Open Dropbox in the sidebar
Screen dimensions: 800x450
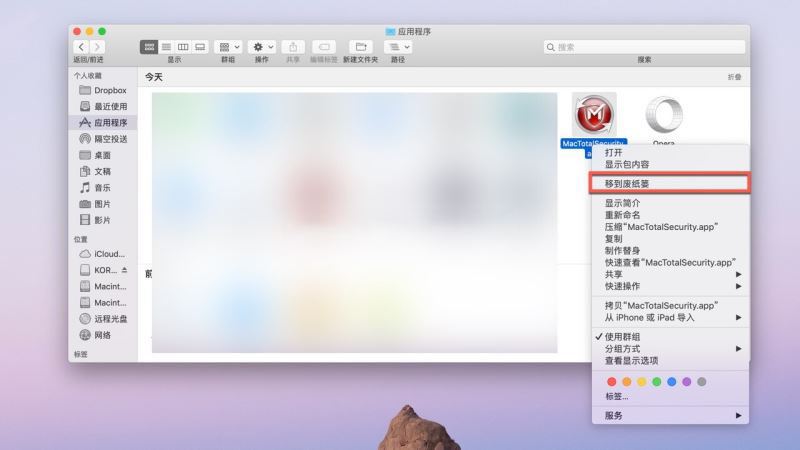point(103,90)
